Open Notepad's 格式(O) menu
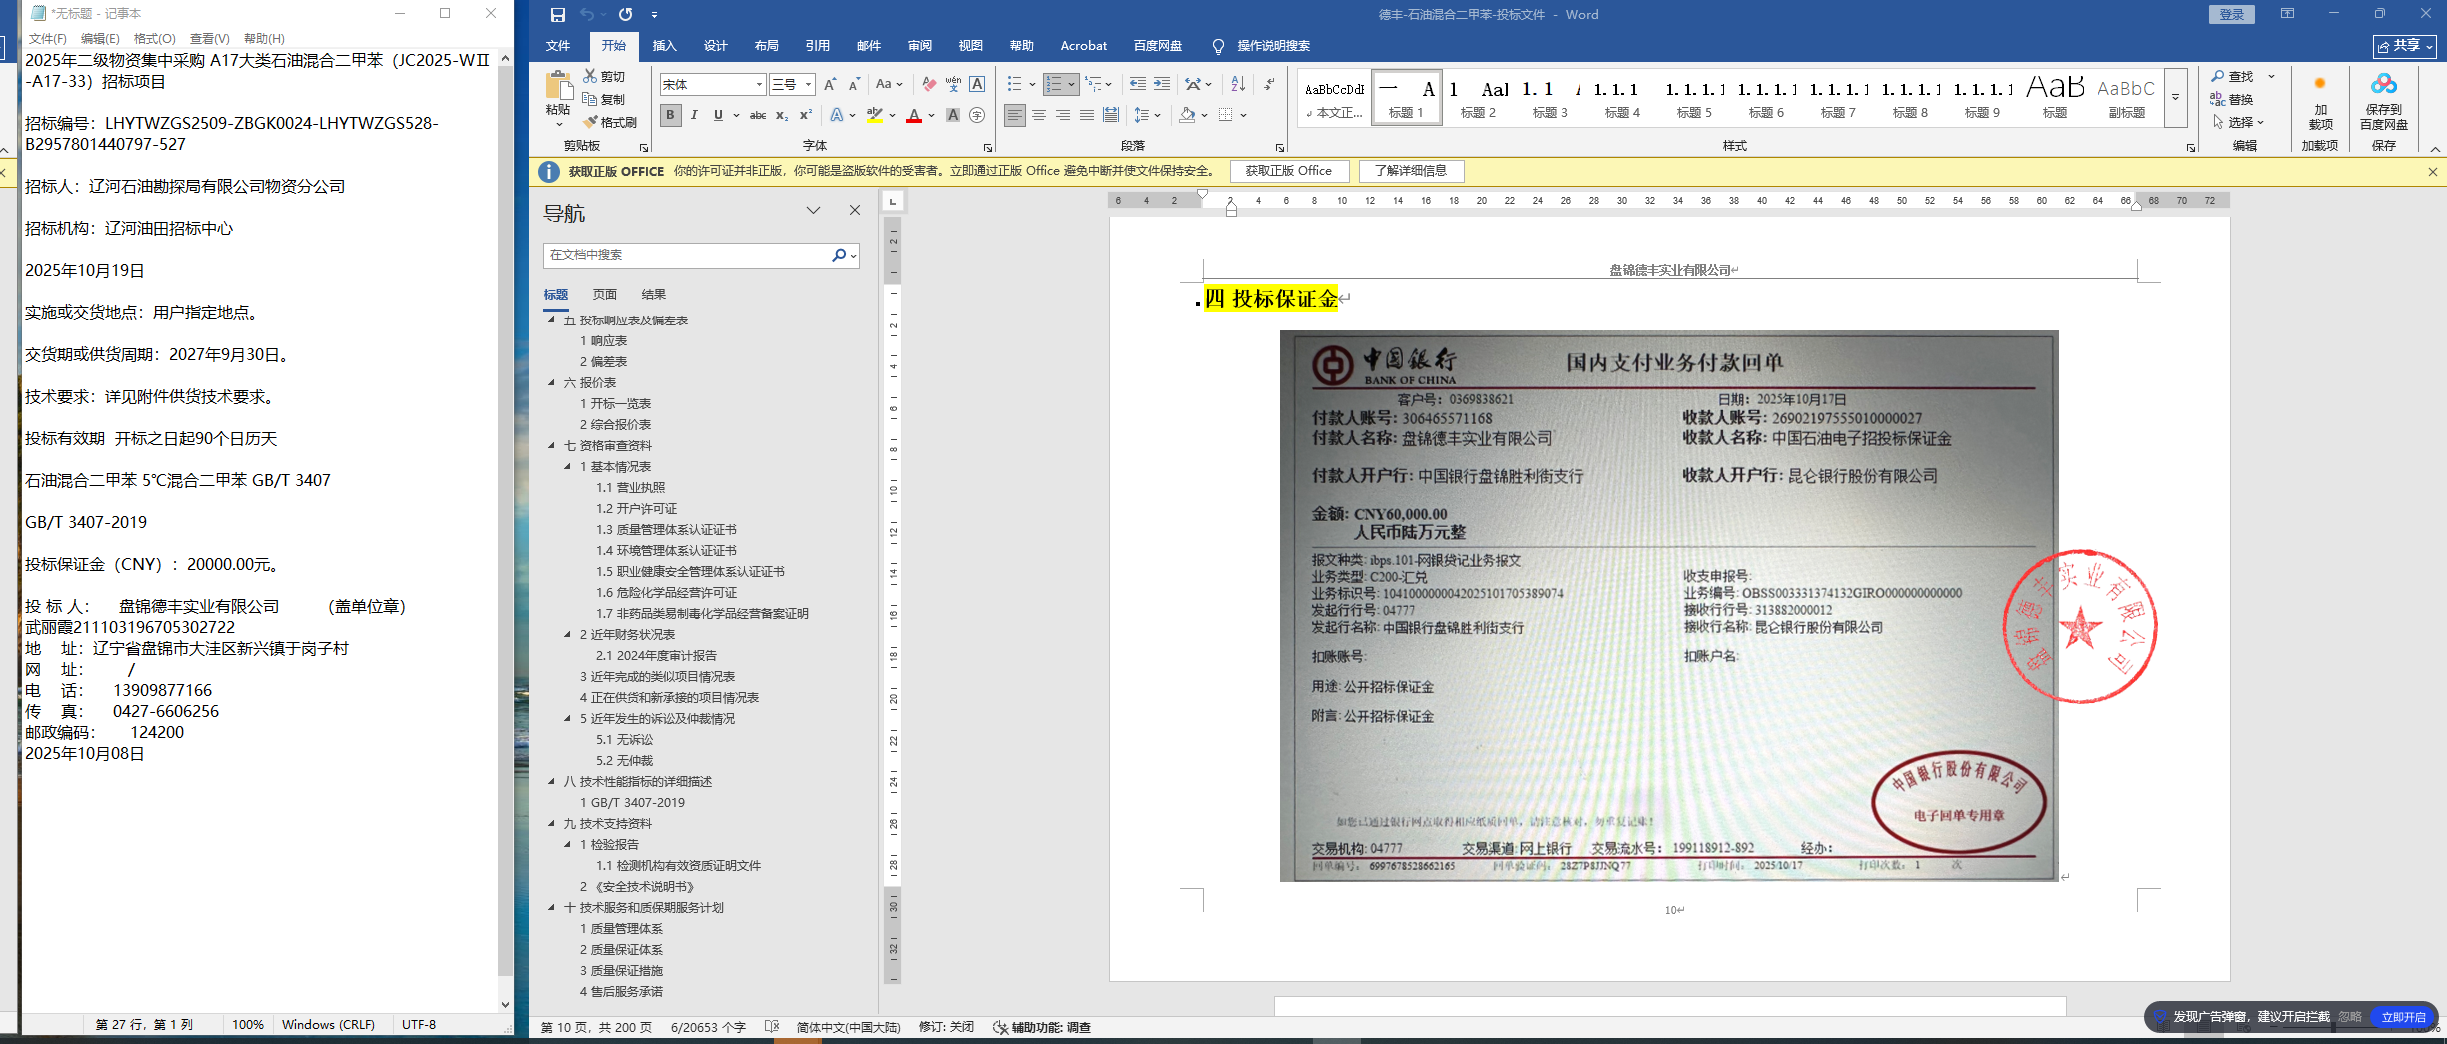2447x1044 pixels. tap(154, 39)
